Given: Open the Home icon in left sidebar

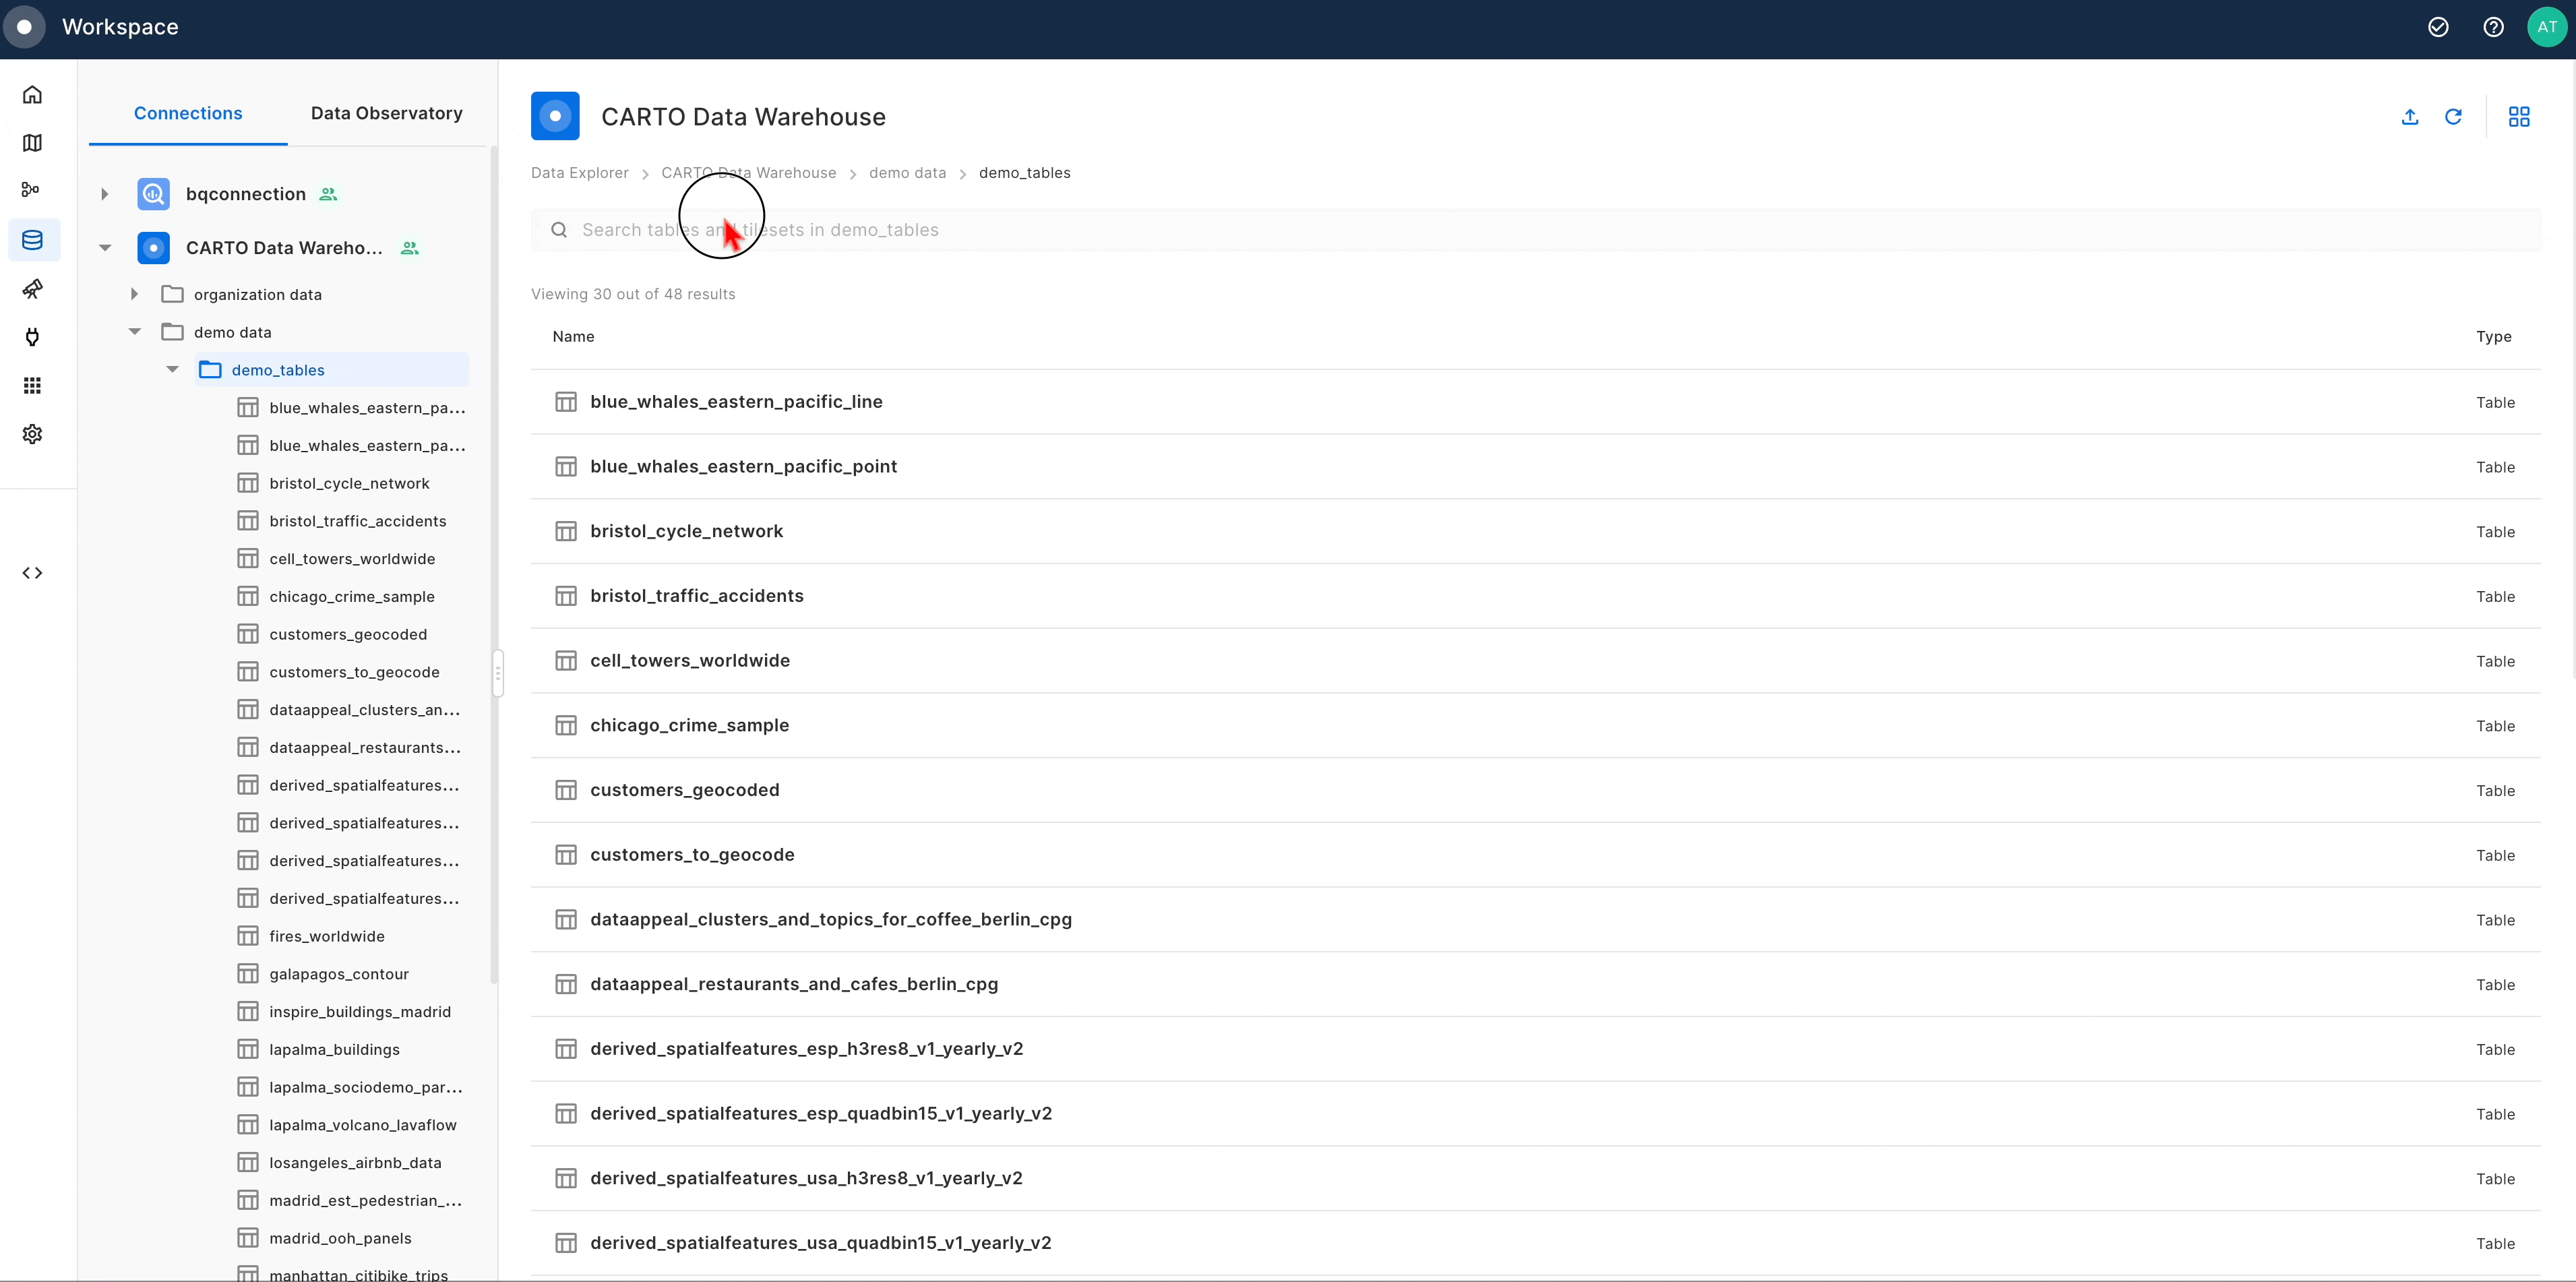Looking at the screenshot, I should [32, 95].
